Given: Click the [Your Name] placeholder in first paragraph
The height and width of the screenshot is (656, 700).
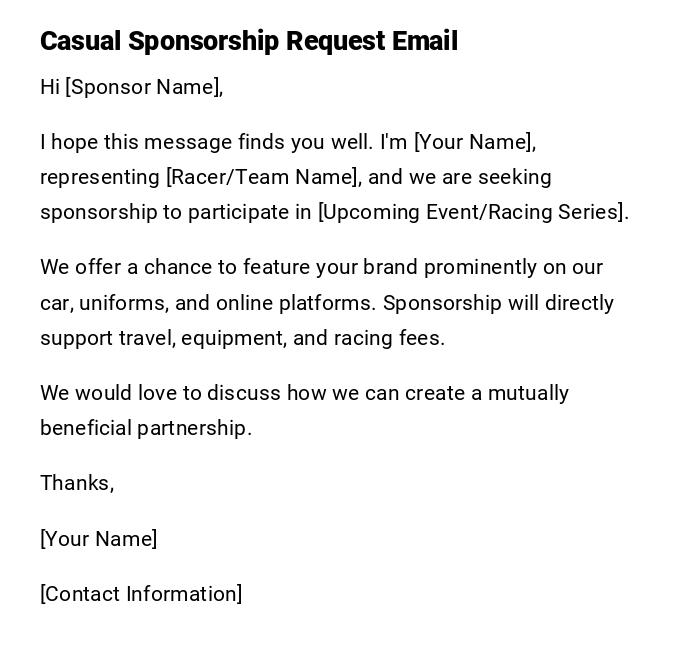Looking at the screenshot, I should pos(473,142).
